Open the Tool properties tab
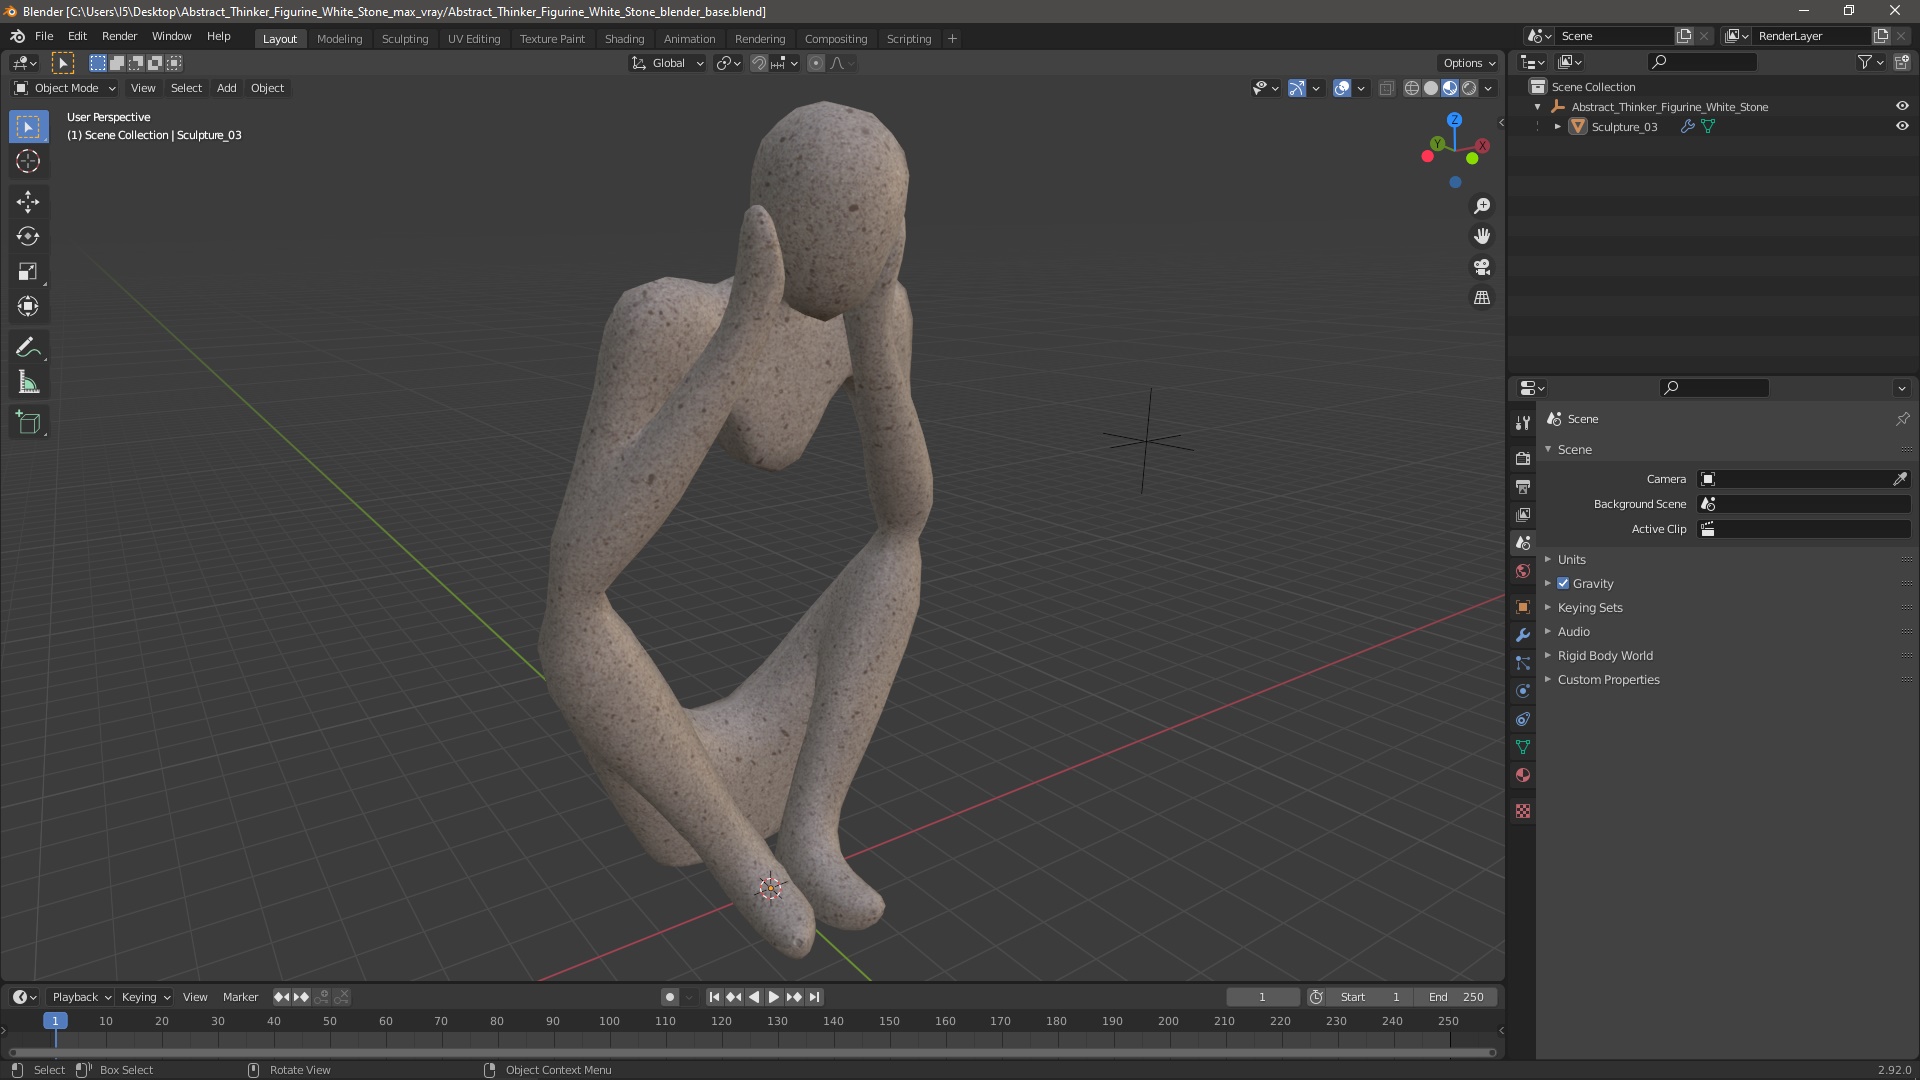1920x1080 pixels. click(1523, 423)
